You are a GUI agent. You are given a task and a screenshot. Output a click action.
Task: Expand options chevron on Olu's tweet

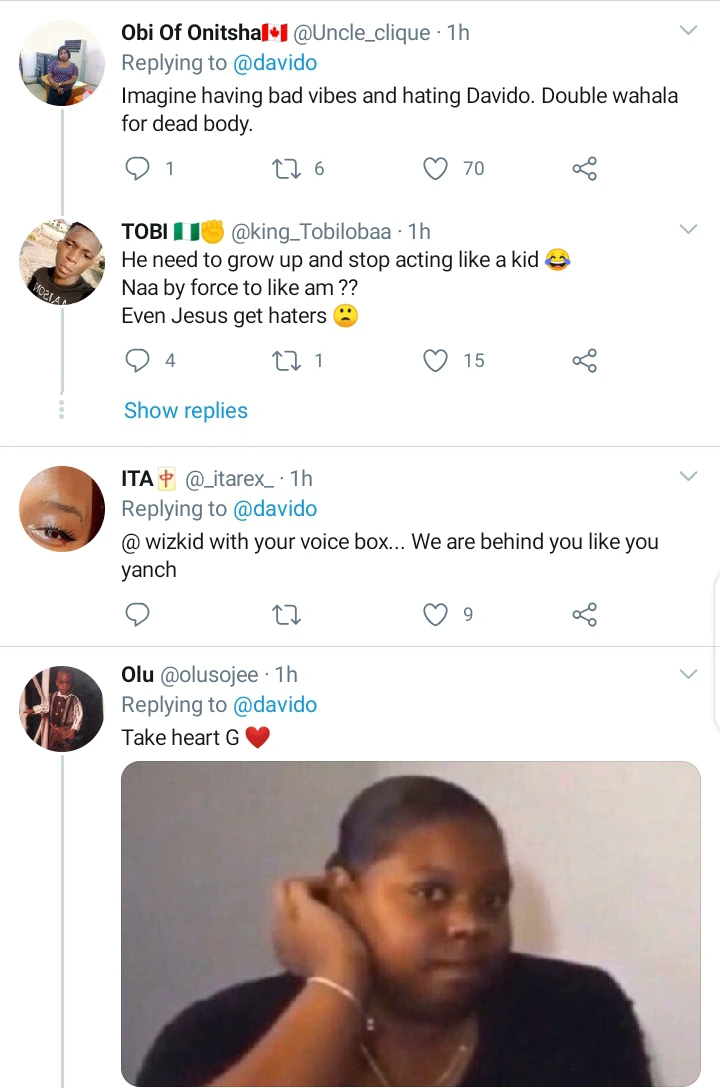pyautogui.click(x=688, y=674)
